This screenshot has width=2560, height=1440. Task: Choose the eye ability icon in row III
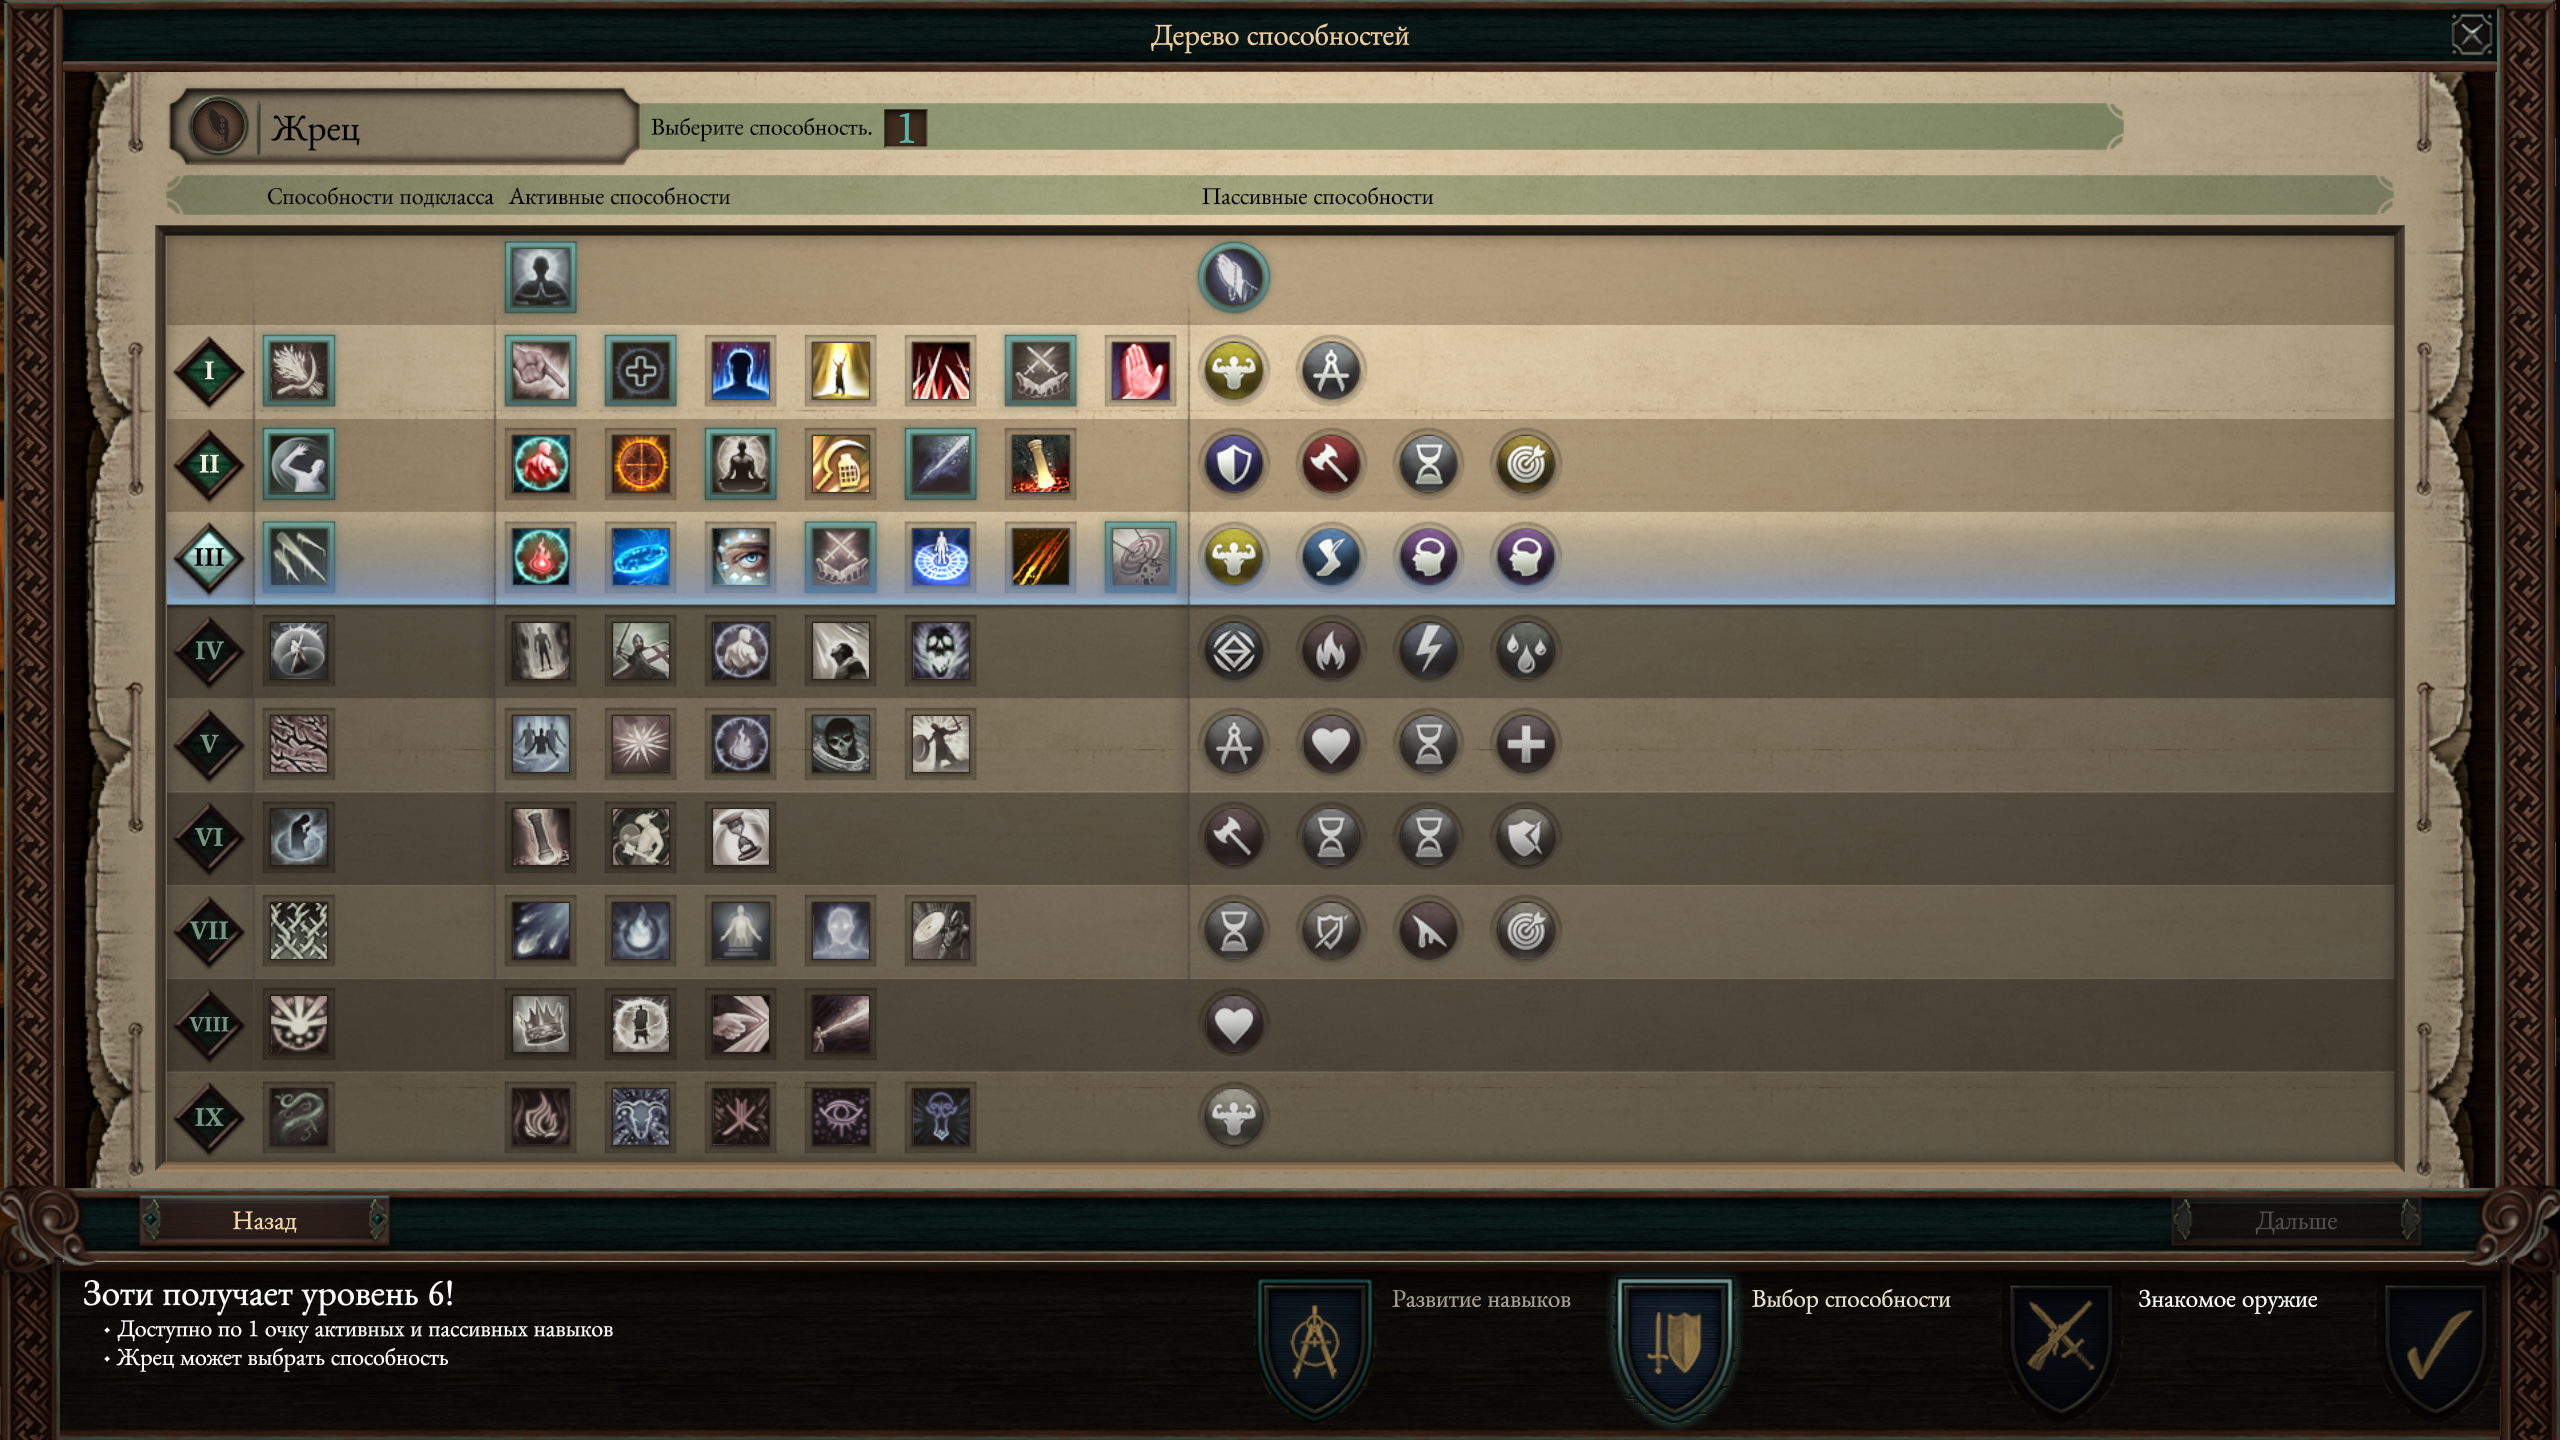[x=740, y=557]
